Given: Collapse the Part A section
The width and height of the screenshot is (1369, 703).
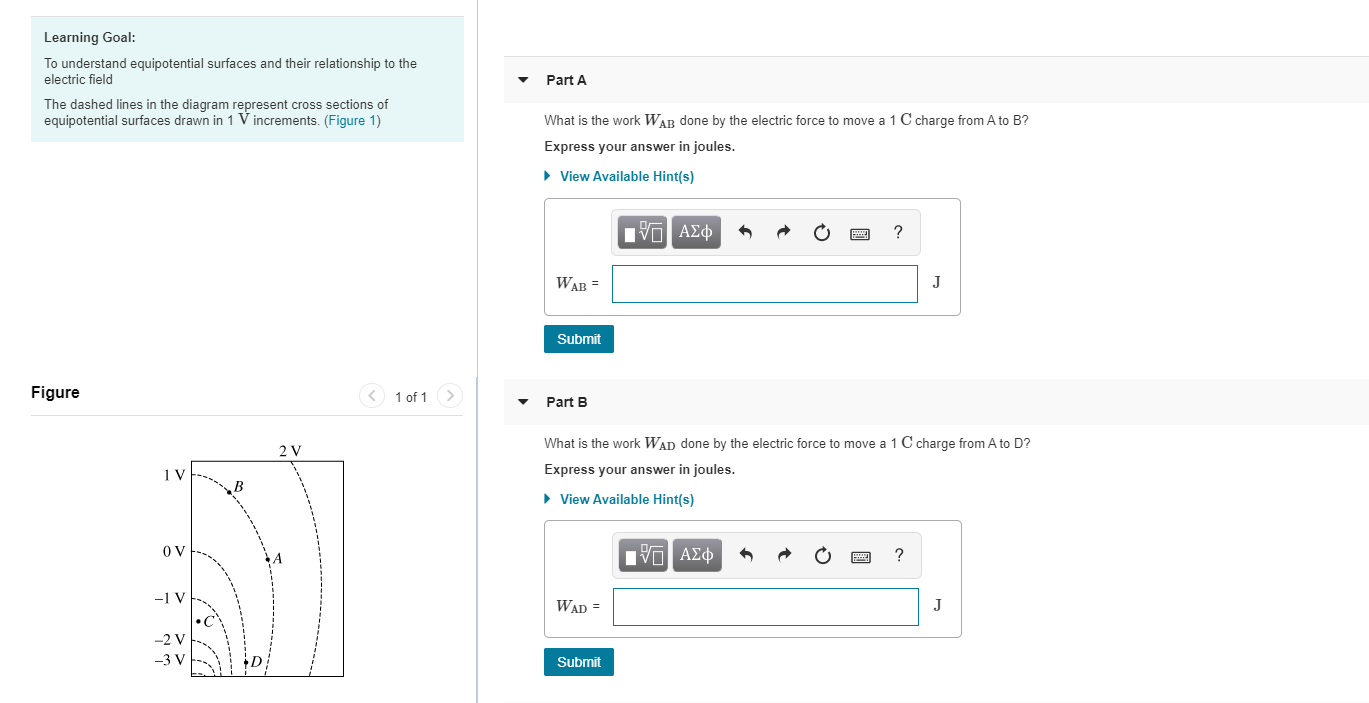Looking at the screenshot, I should (x=522, y=79).
